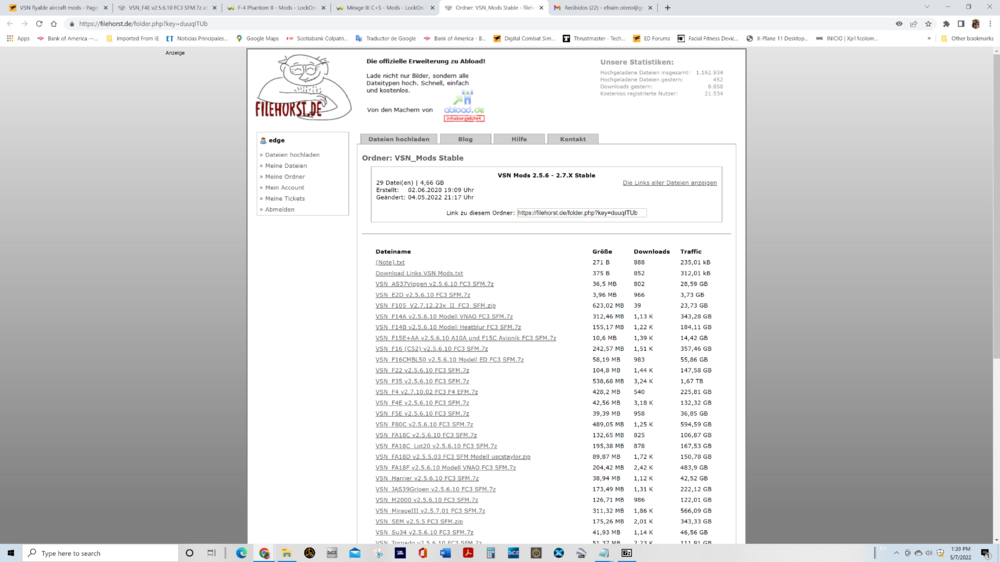
Task: Click the browser address bar
Action: click(x=478, y=24)
